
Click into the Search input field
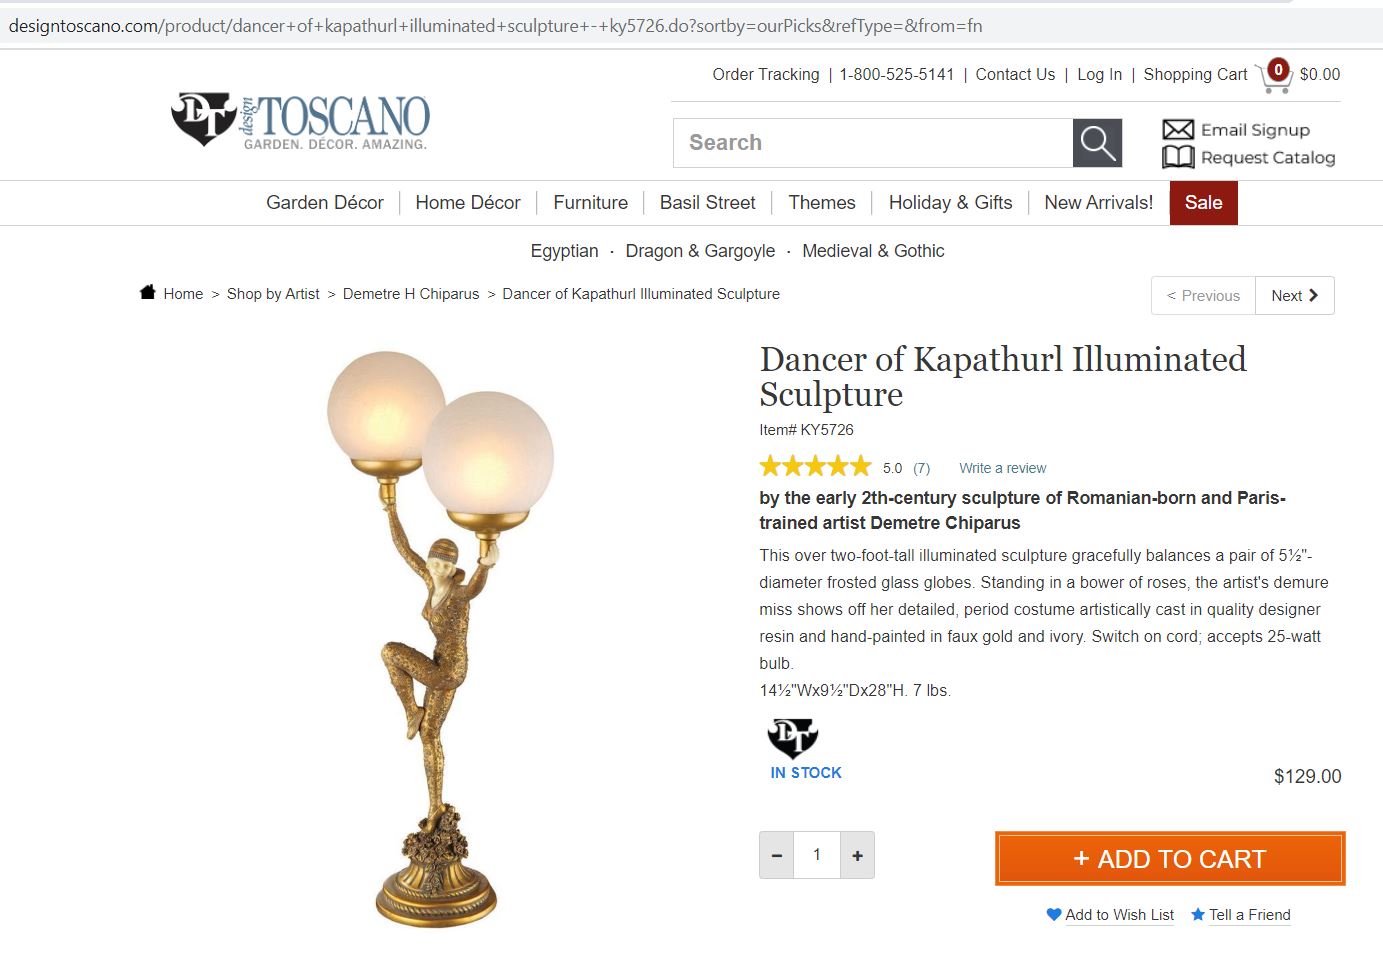tap(873, 143)
